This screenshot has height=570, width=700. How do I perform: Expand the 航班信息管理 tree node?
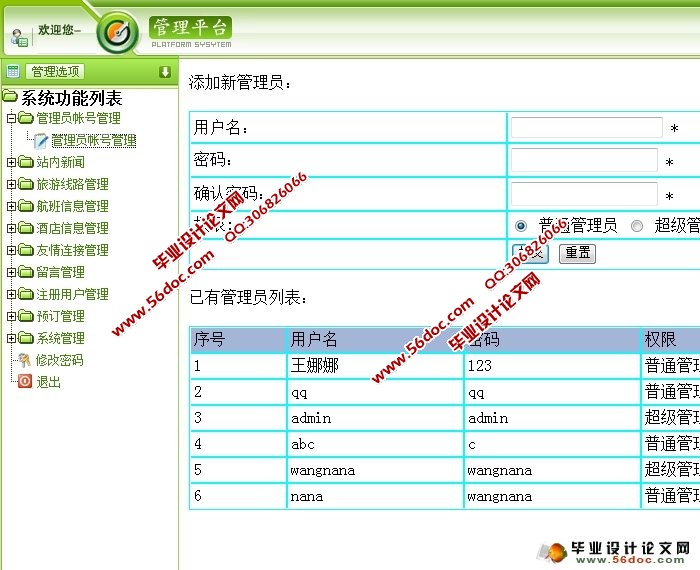pos(12,206)
